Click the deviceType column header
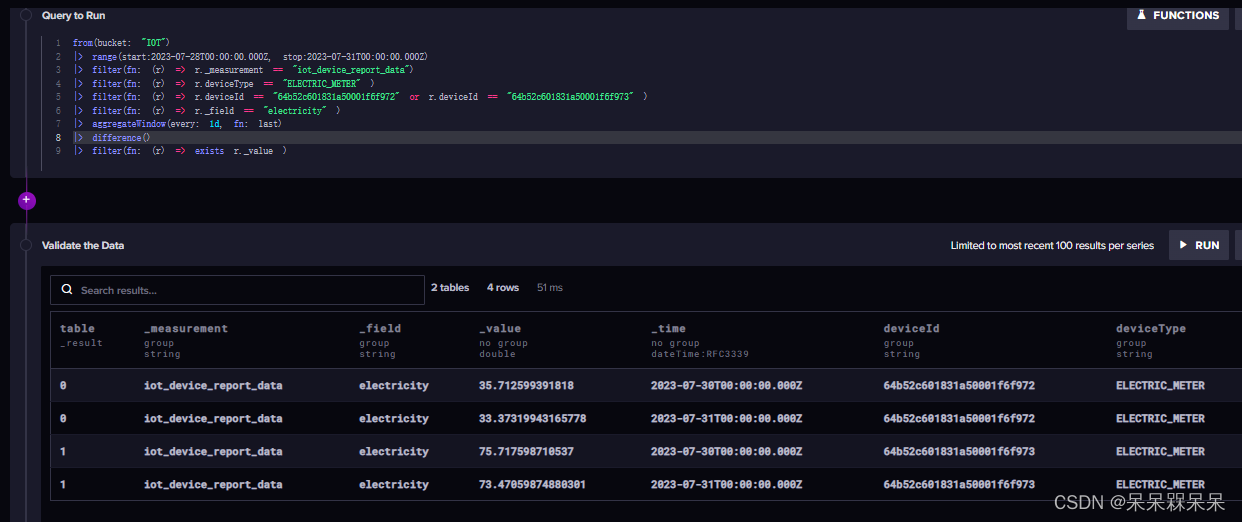1242x522 pixels. [x=1151, y=328]
